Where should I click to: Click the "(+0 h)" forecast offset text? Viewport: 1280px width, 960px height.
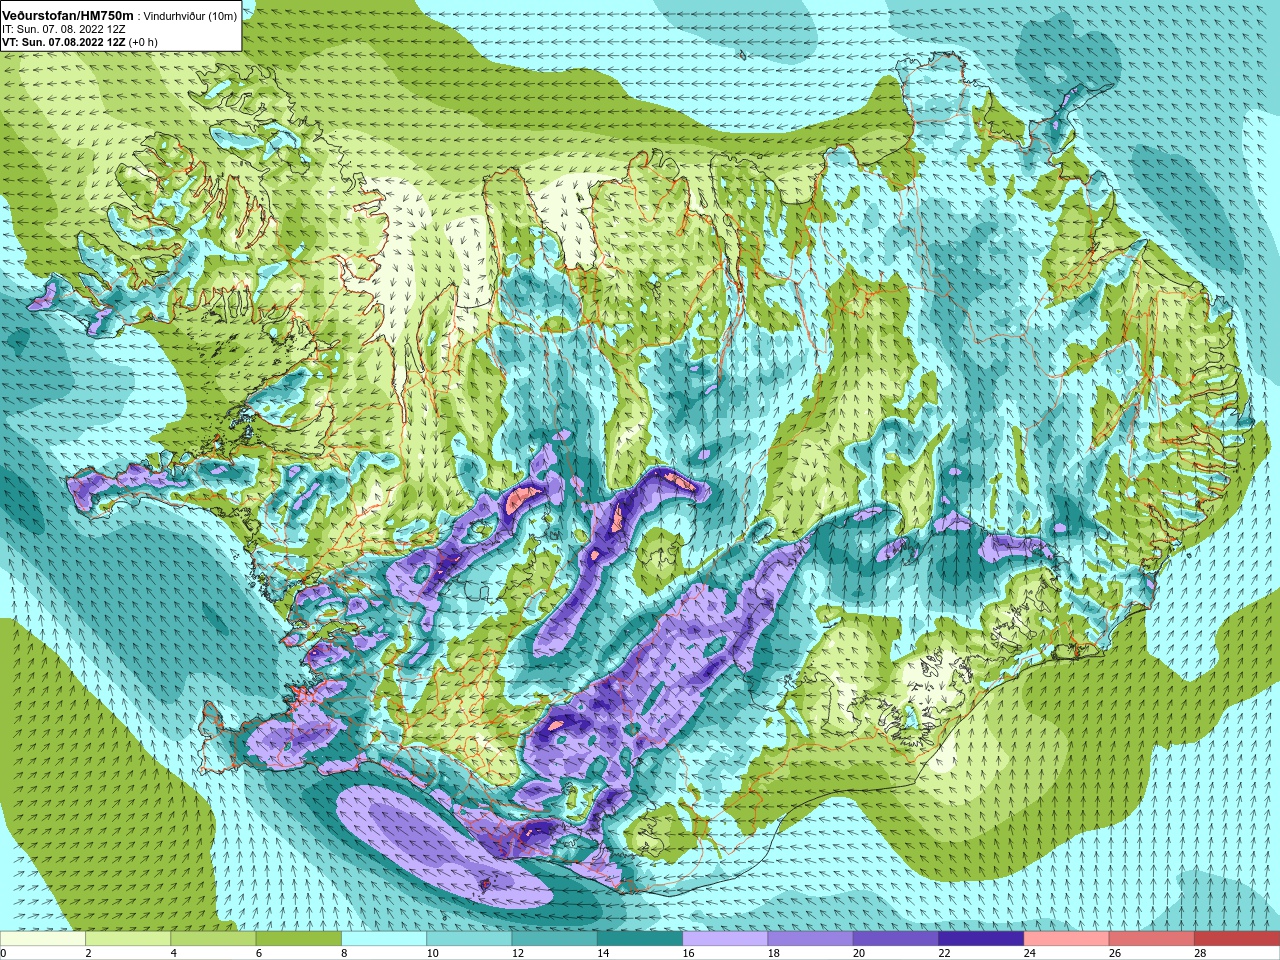click(x=143, y=42)
